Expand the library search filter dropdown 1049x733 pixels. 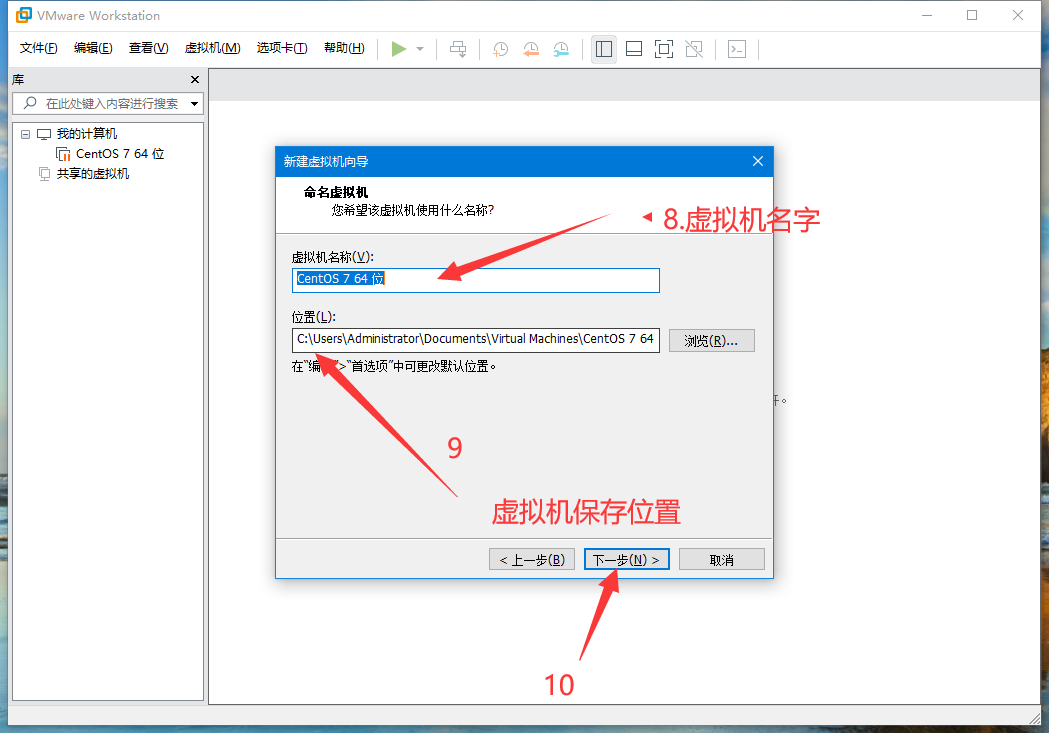point(194,103)
